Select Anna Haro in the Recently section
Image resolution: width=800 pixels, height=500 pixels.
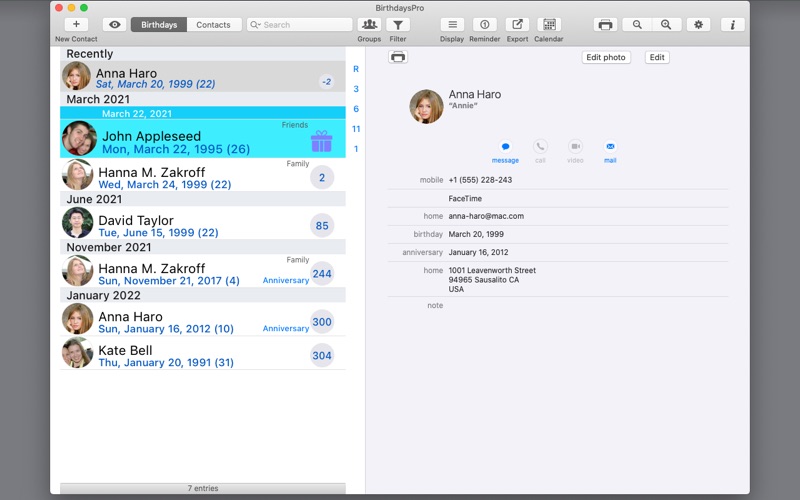tap(203, 77)
